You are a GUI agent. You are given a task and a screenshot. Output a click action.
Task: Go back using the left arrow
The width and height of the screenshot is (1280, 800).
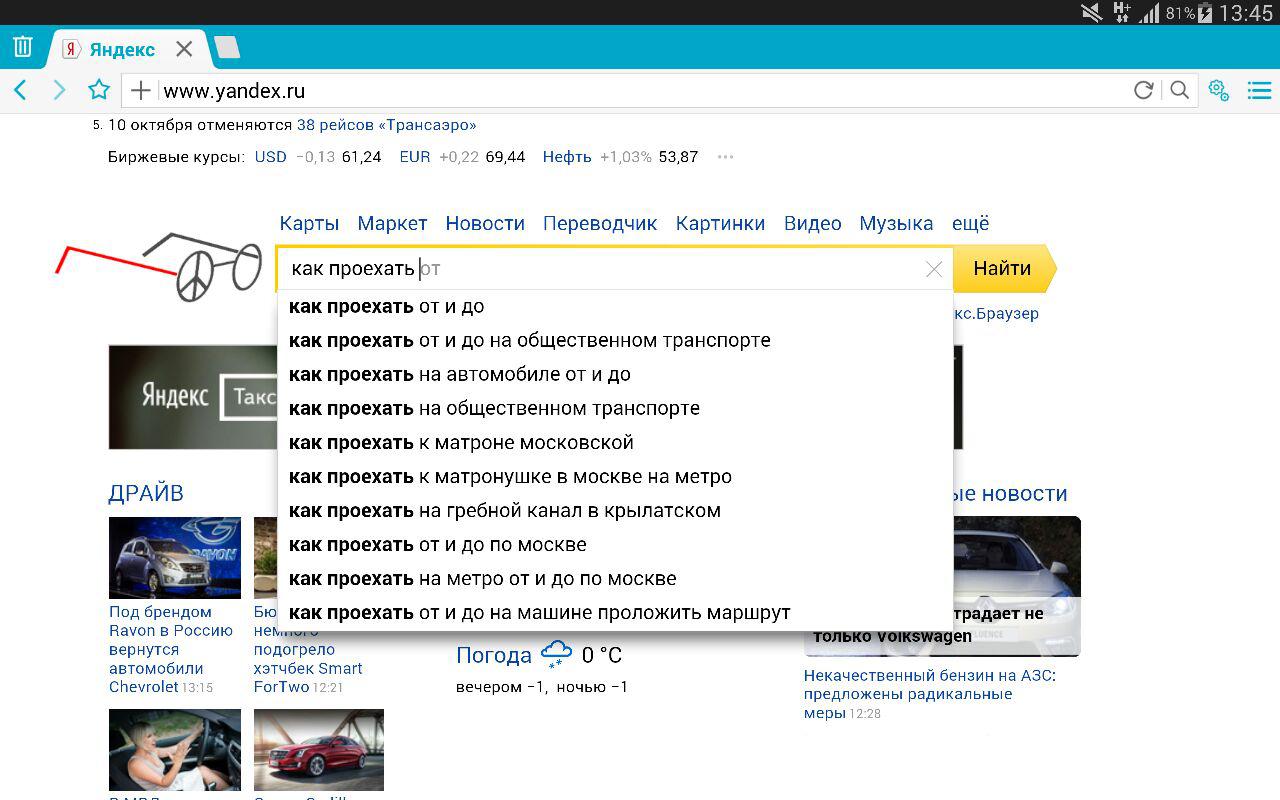click(x=21, y=91)
